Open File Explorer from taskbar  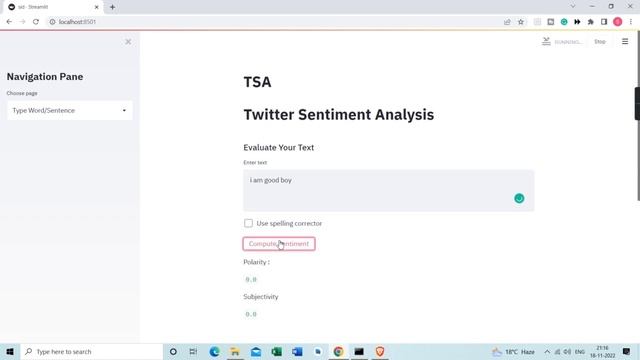pyautogui.click(x=235, y=351)
